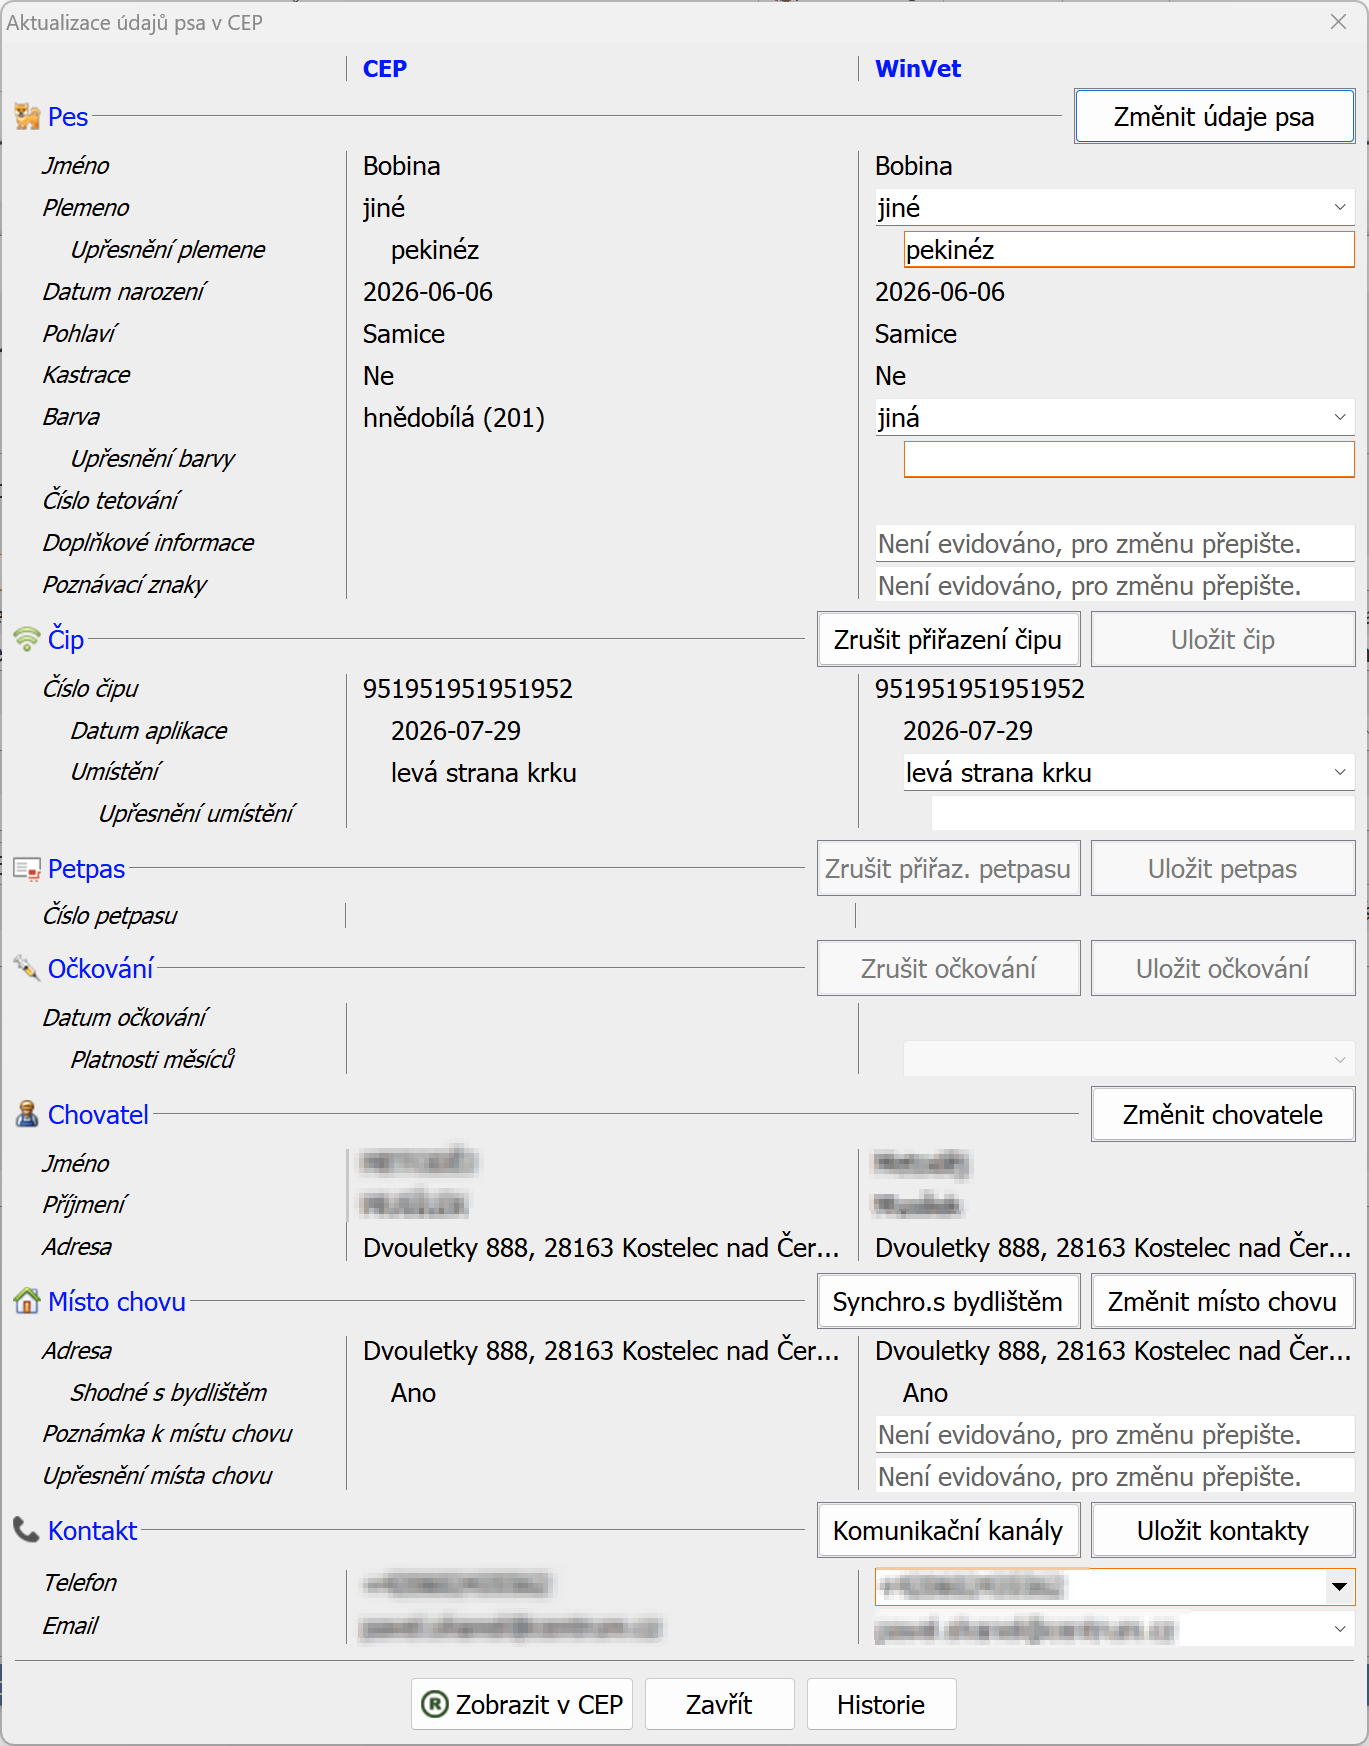1369x1746 pixels.
Task: Click the CEP chip number 951951951952
Action: 468,689
